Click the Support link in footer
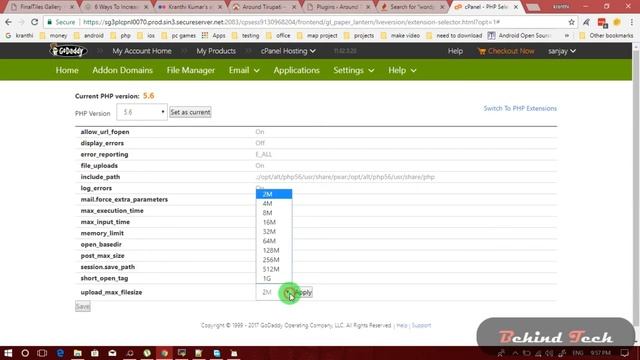The width and height of the screenshot is (640, 360). [x=421, y=325]
